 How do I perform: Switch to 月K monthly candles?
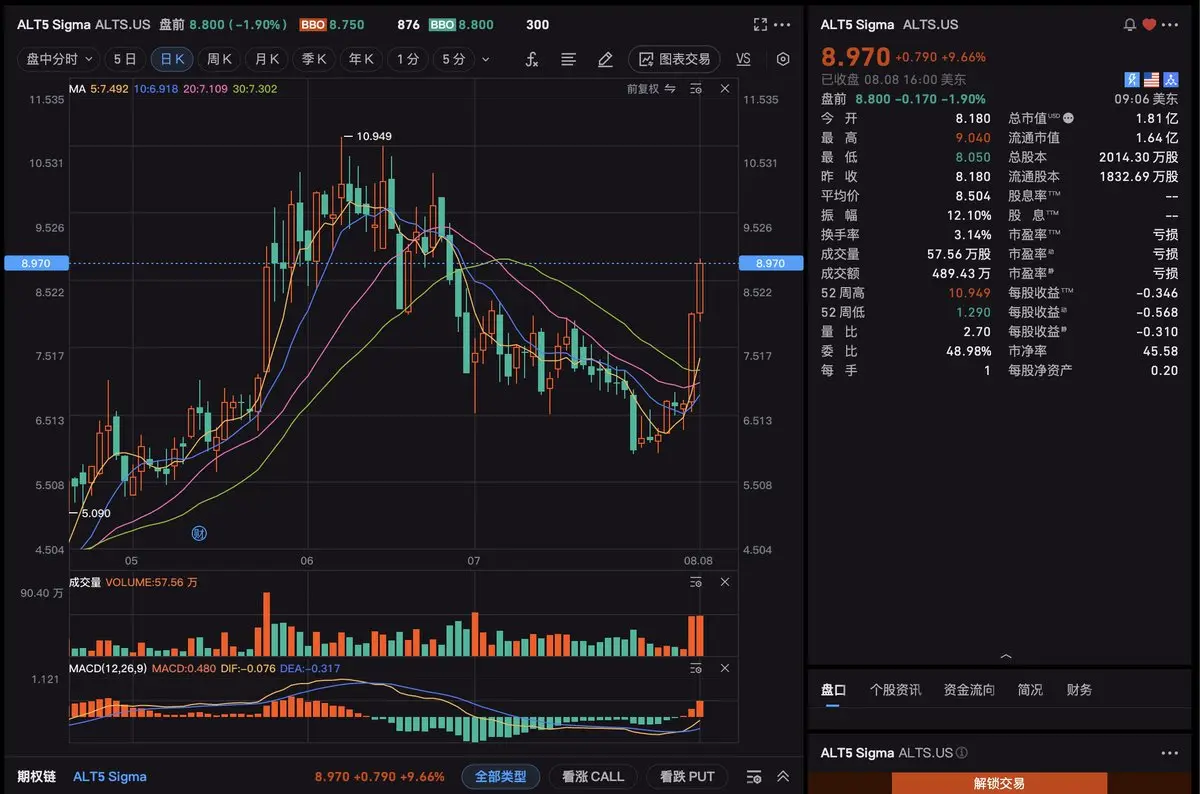pyautogui.click(x=267, y=59)
